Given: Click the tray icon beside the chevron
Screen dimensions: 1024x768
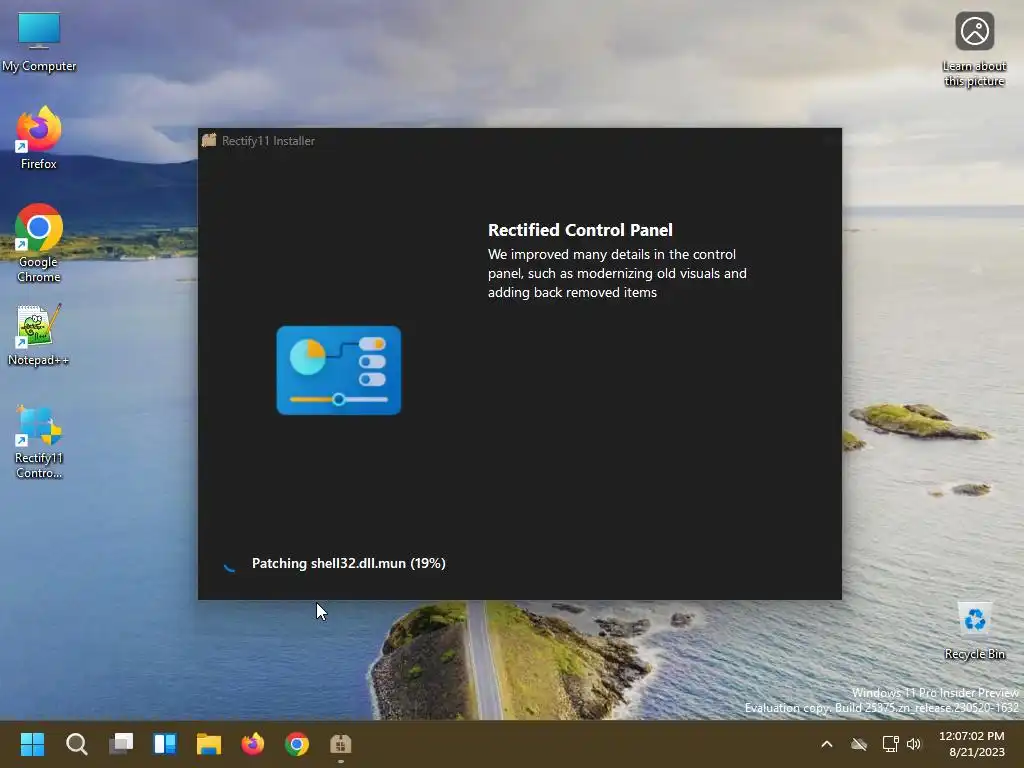Looking at the screenshot, I should [x=859, y=744].
